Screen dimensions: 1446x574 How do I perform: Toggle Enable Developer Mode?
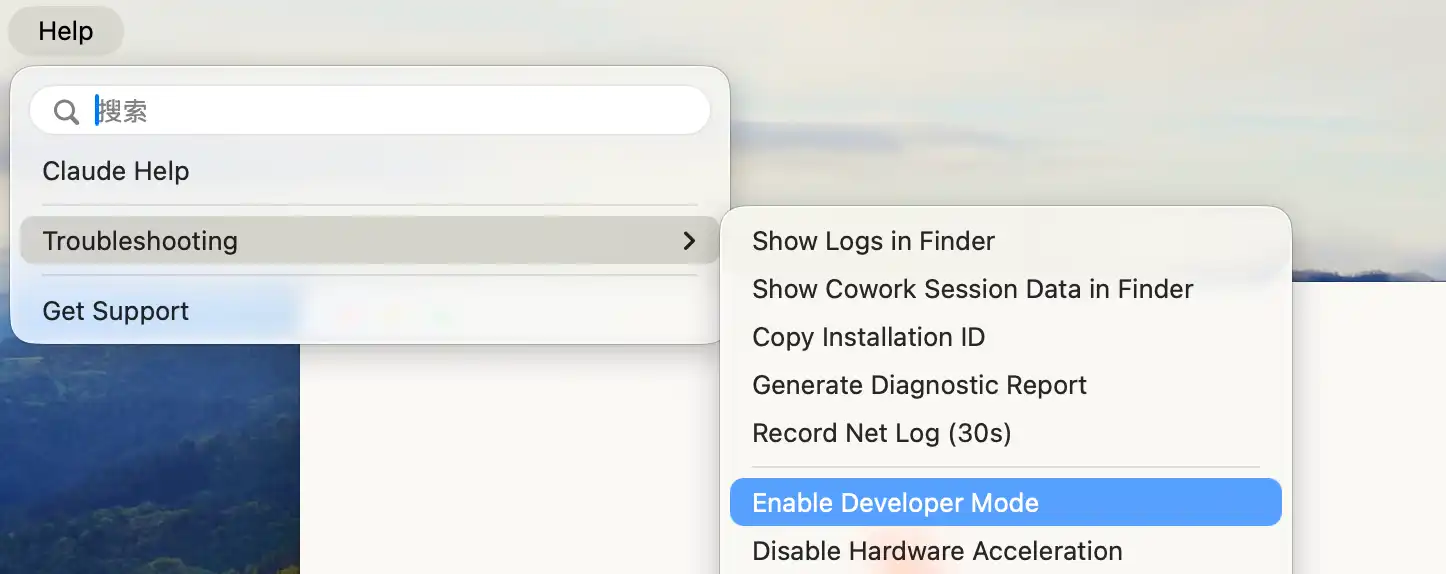(x=895, y=503)
